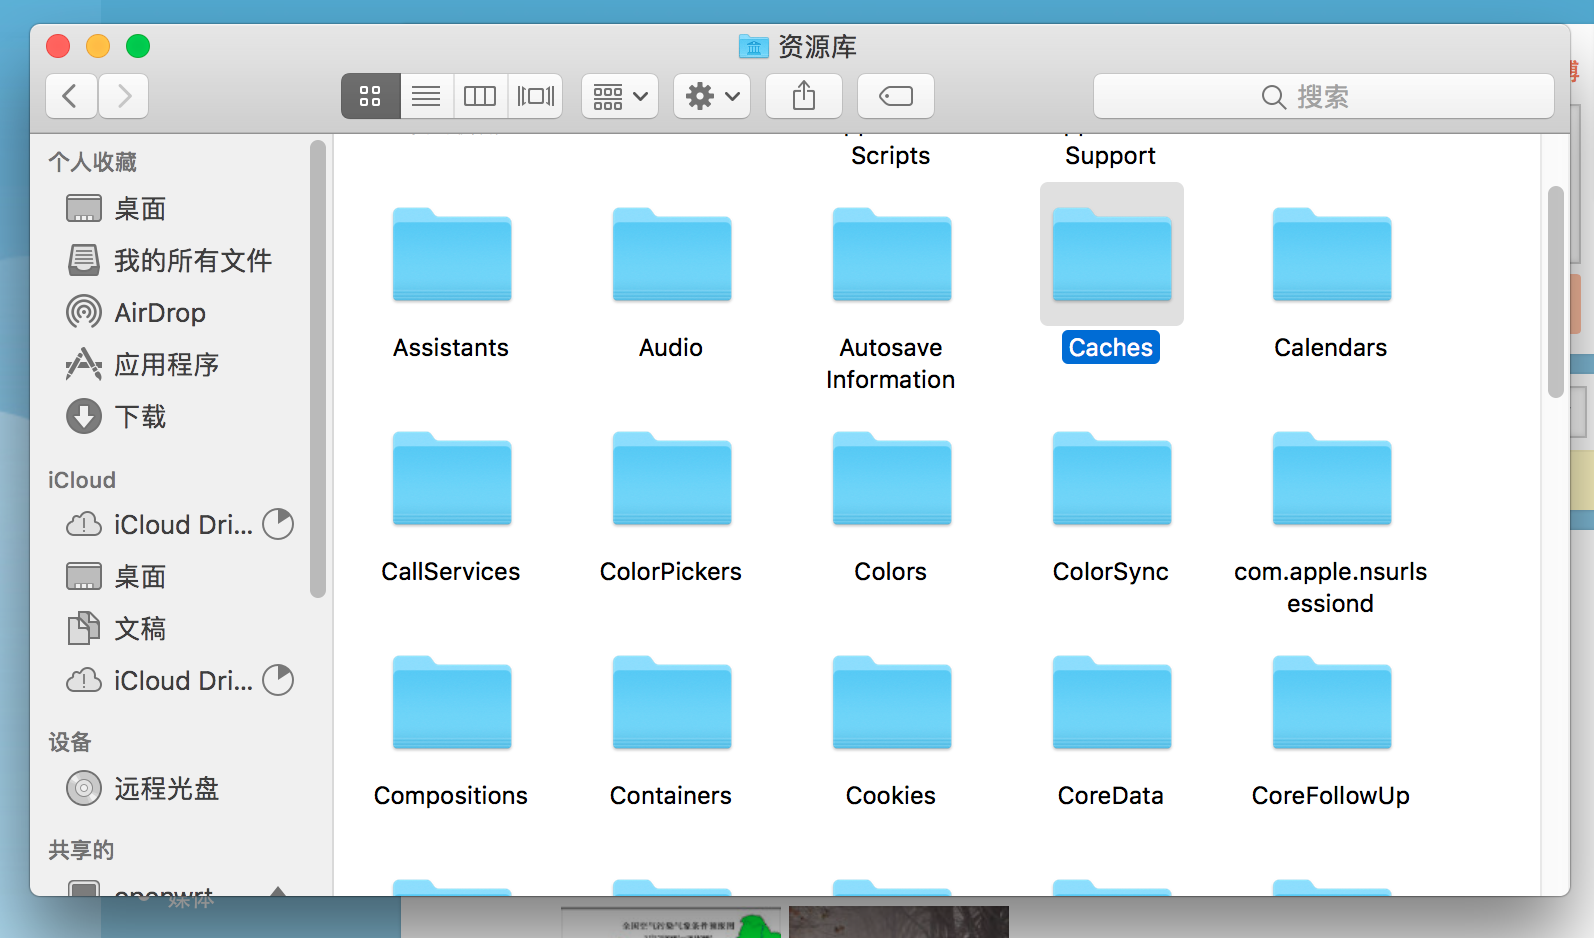Viewport: 1594px width, 938px height.
Task: Select the Caches folder icon
Action: pos(1112,254)
